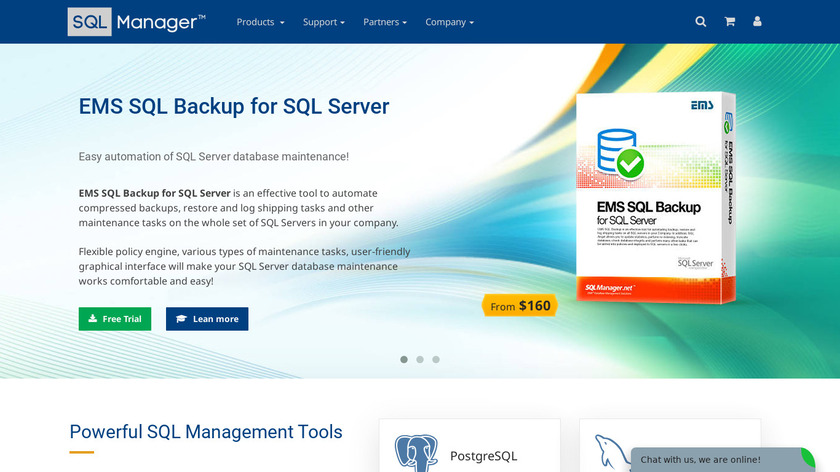Open the shopping cart icon

point(729,21)
